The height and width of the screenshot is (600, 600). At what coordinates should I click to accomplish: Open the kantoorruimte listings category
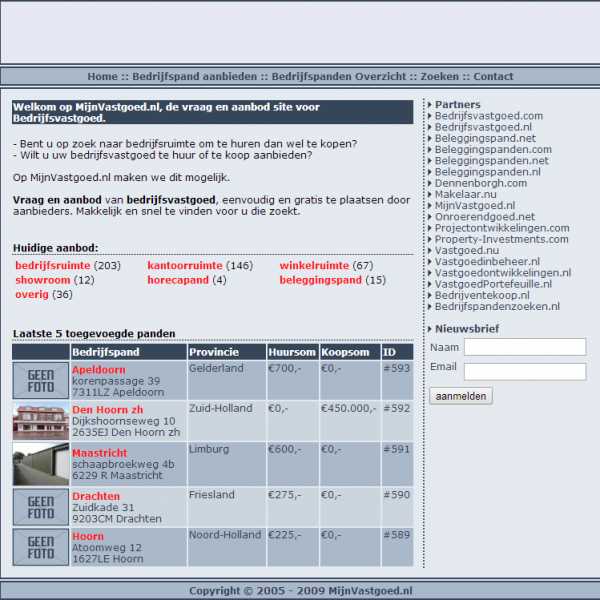(185, 266)
